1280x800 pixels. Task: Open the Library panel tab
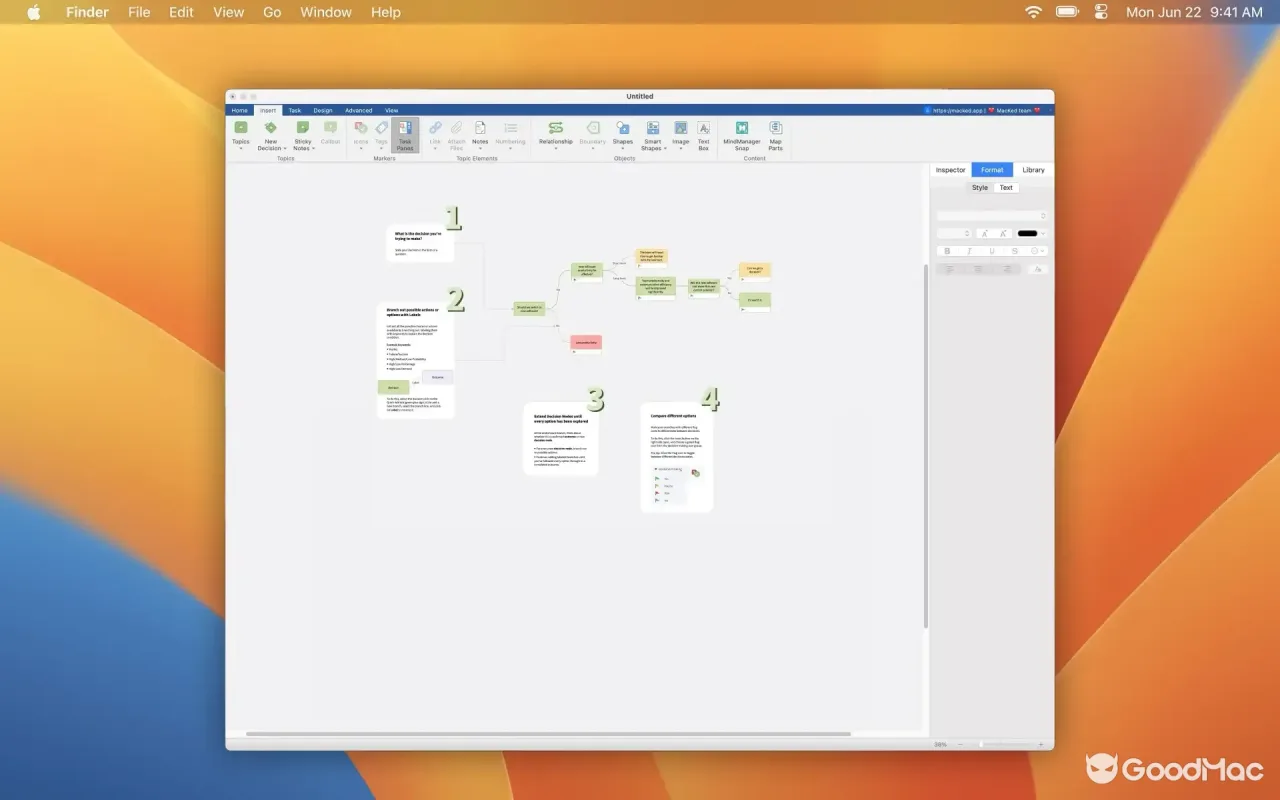coord(1033,170)
